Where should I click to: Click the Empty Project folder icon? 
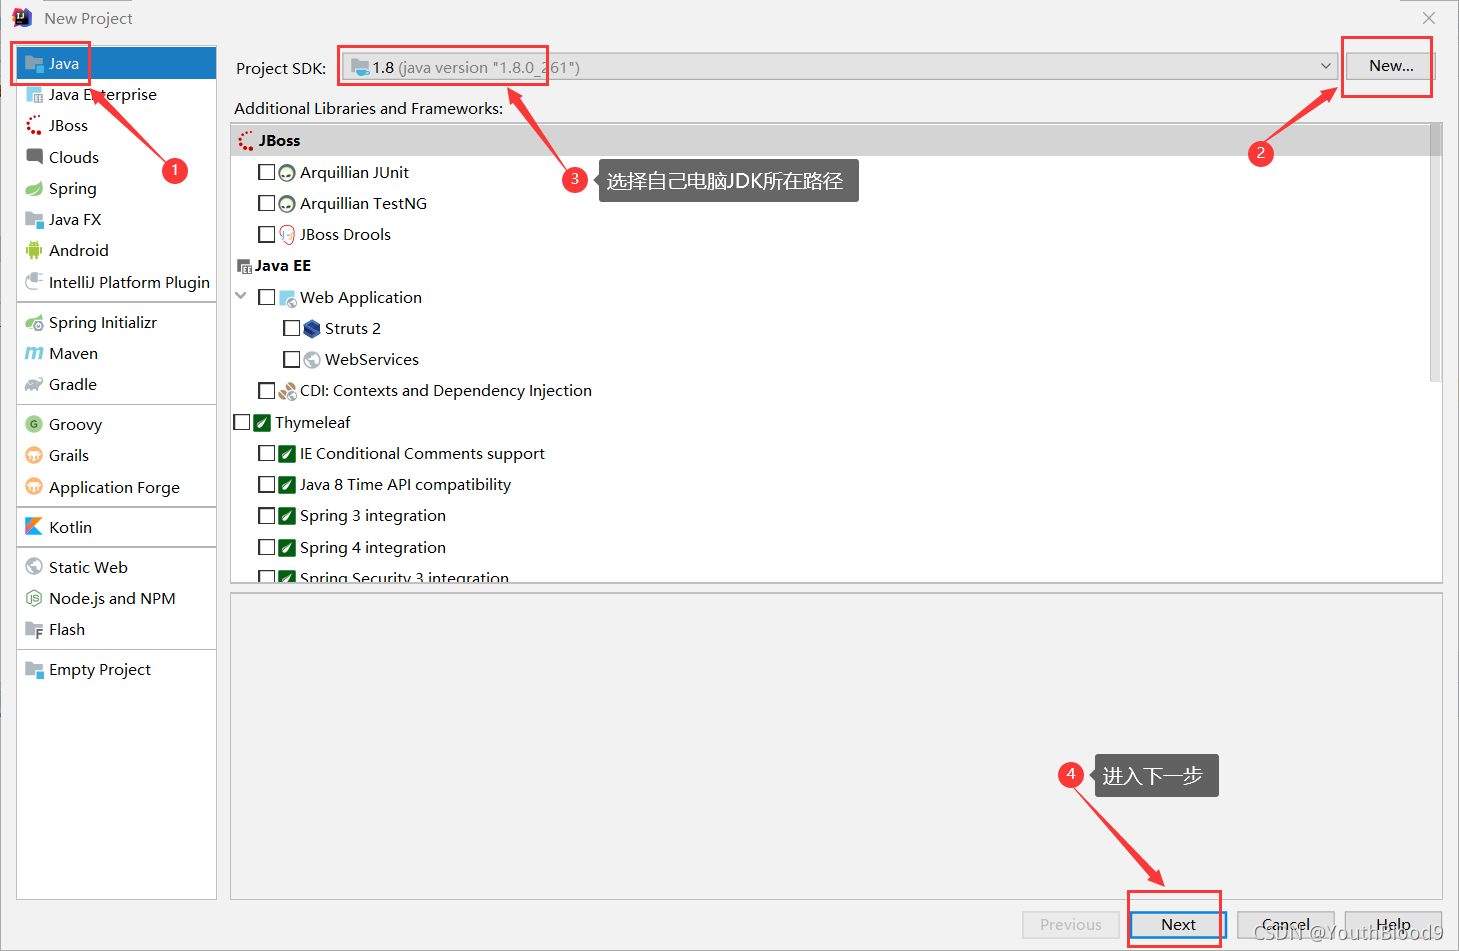(x=34, y=670)
